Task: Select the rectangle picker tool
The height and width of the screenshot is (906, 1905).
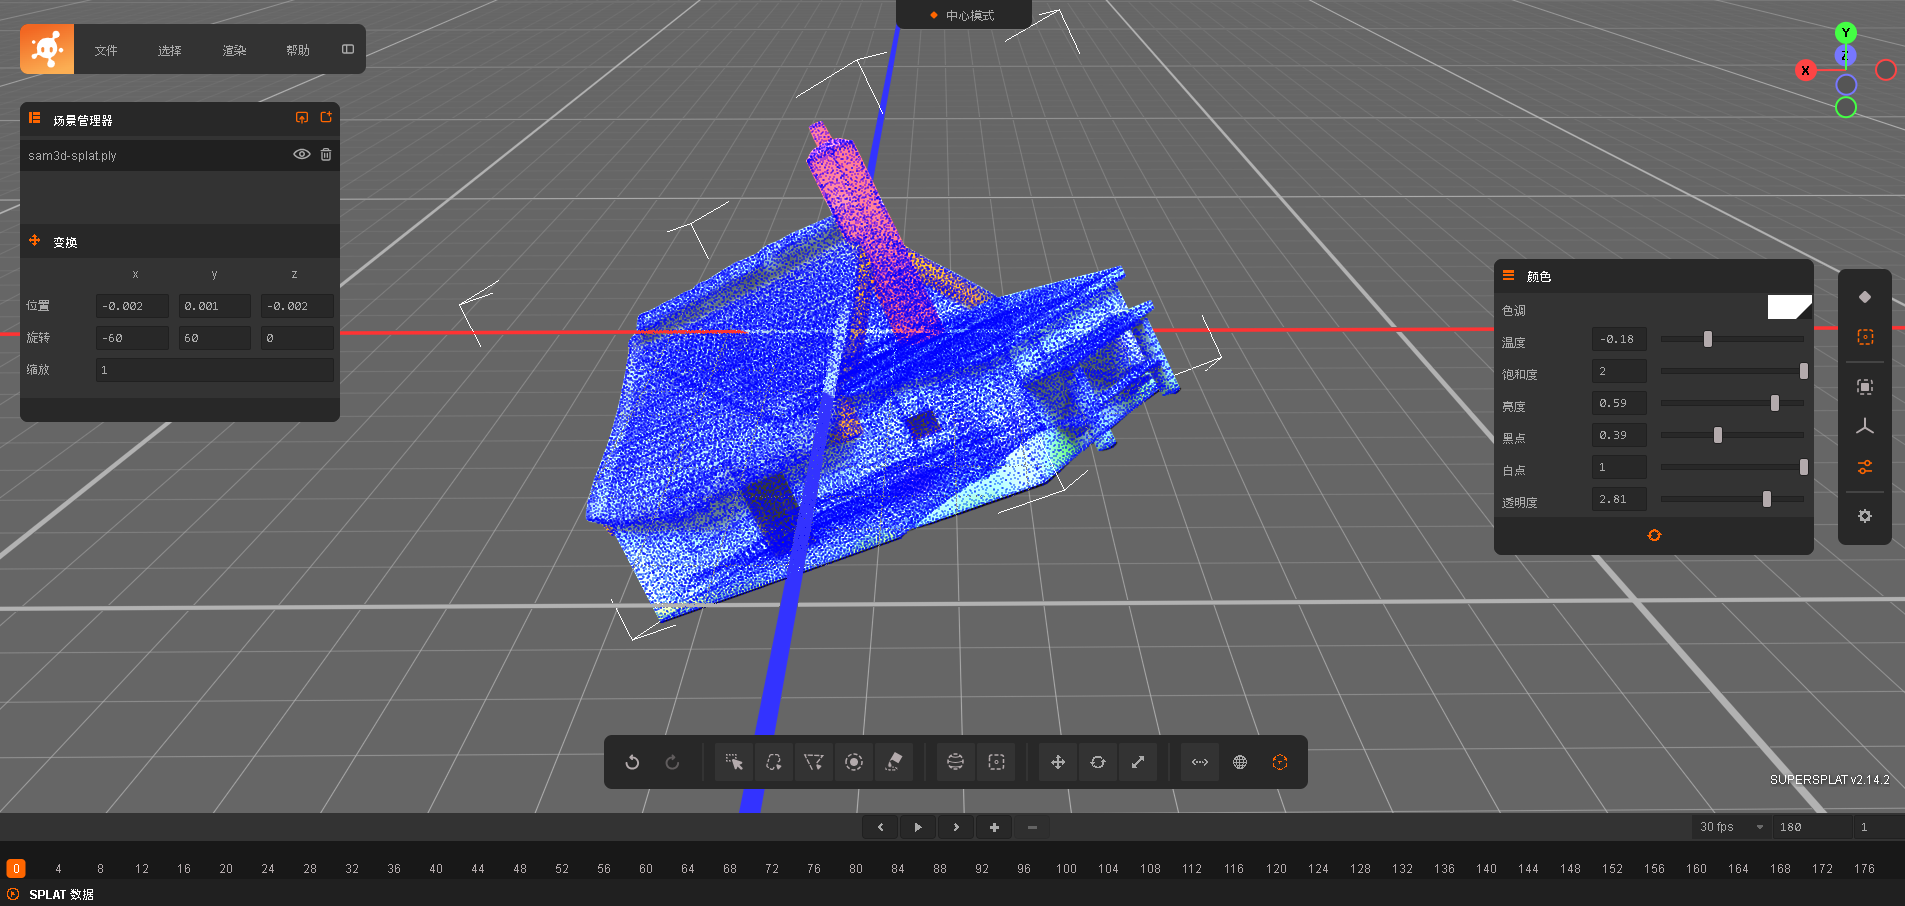Action: [734, 762]
